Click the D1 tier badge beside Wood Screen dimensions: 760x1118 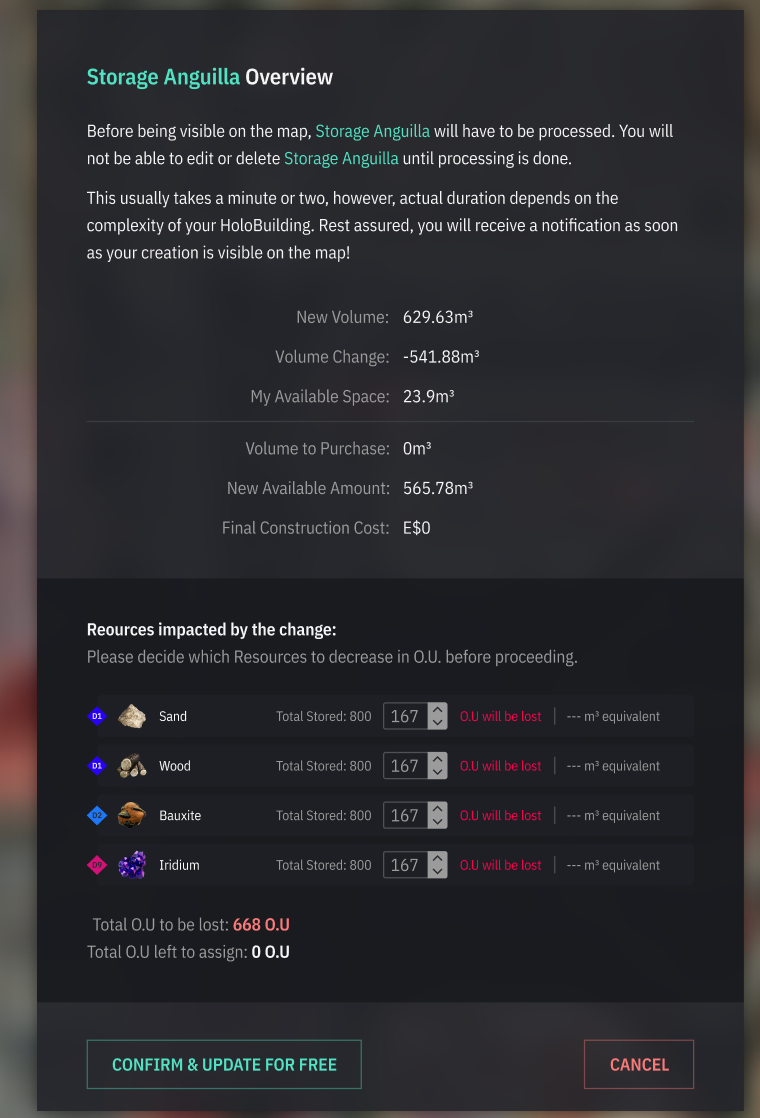[x=97, y=766]
